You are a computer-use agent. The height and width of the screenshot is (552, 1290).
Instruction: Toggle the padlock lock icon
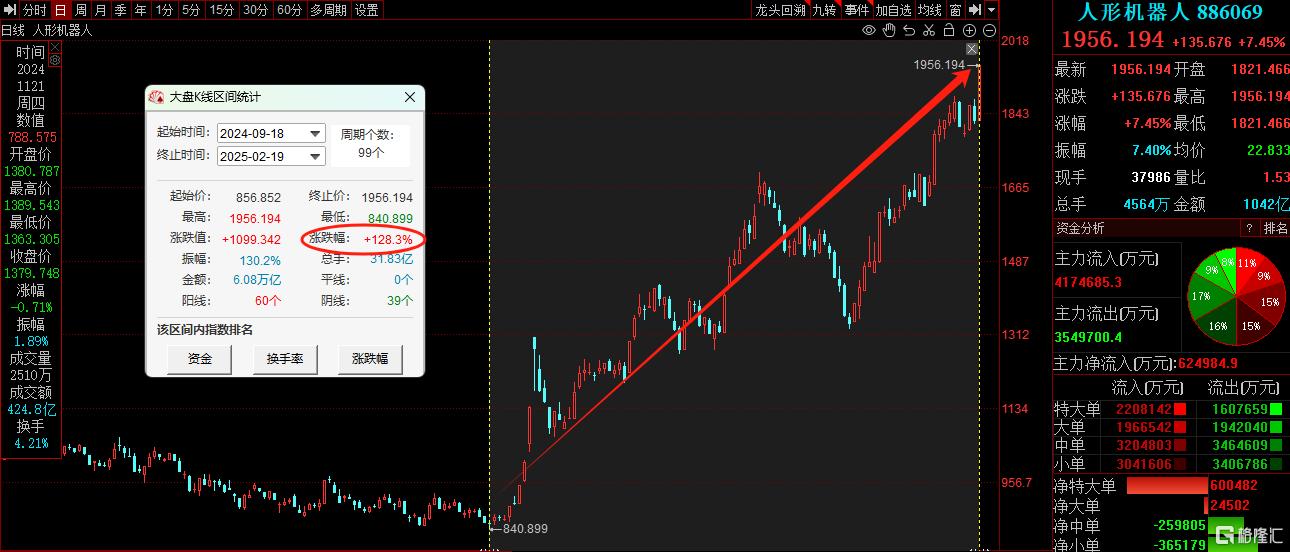tap(949, 31)
